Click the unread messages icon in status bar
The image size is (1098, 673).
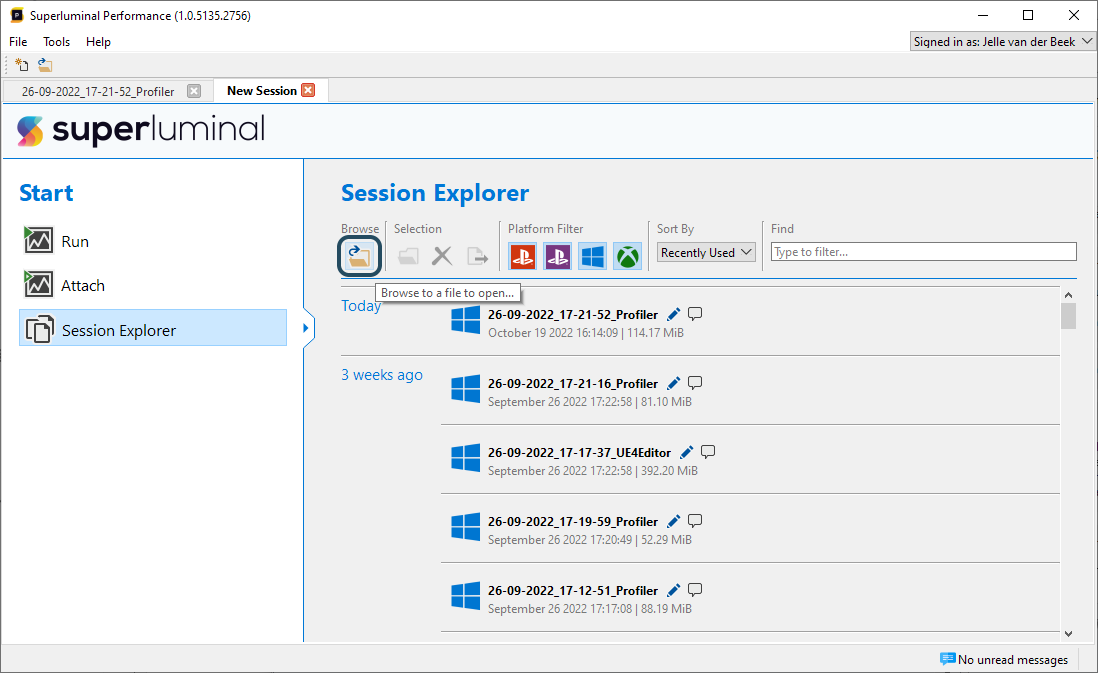(947, 659)
